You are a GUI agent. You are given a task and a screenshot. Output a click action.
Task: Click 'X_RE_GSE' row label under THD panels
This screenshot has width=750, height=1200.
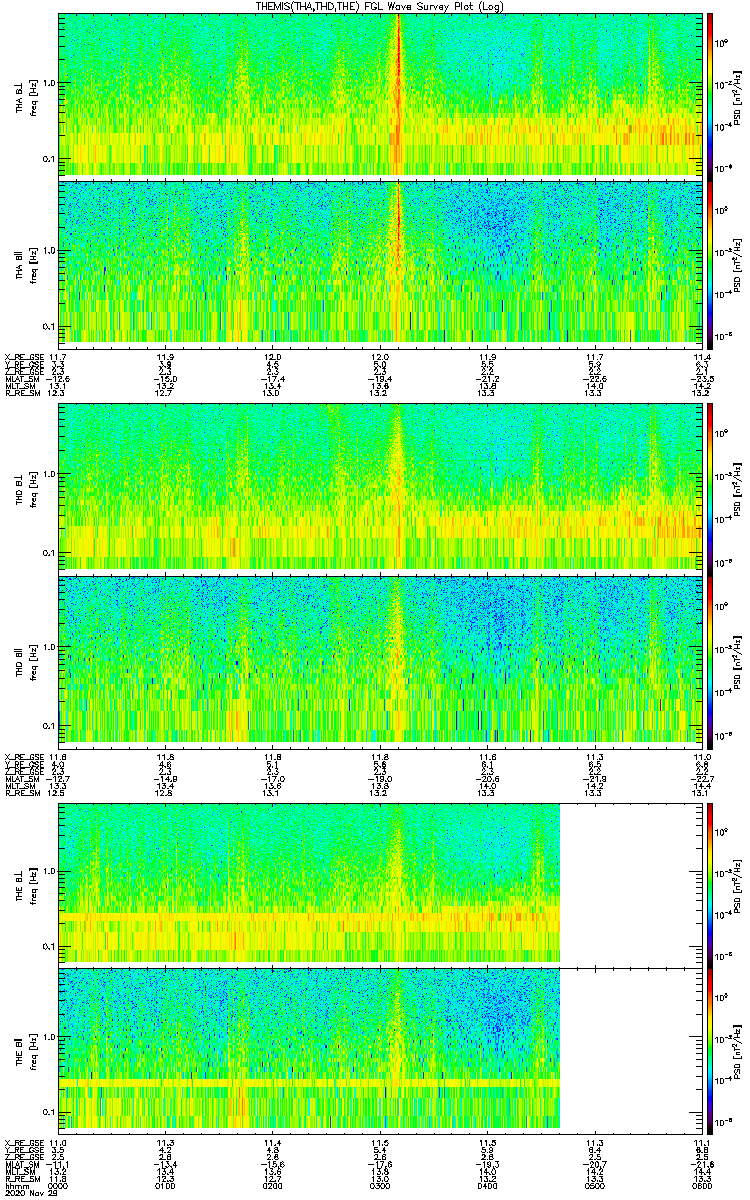click(23, 755)
